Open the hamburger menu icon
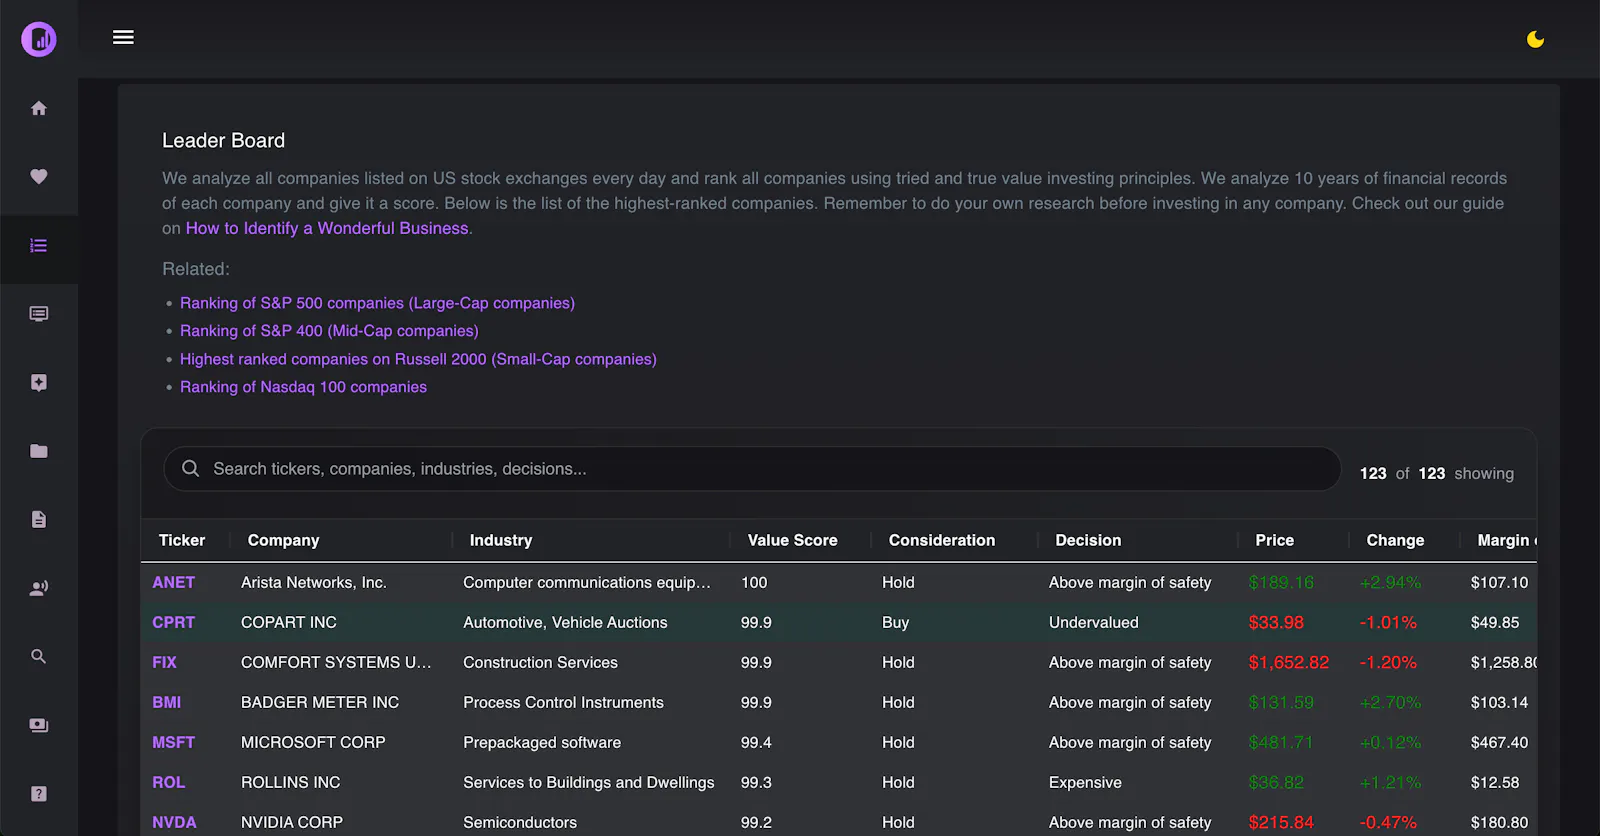Image resolution: width=1600 pixels, height=836 pixels. [x=123, y=37]
